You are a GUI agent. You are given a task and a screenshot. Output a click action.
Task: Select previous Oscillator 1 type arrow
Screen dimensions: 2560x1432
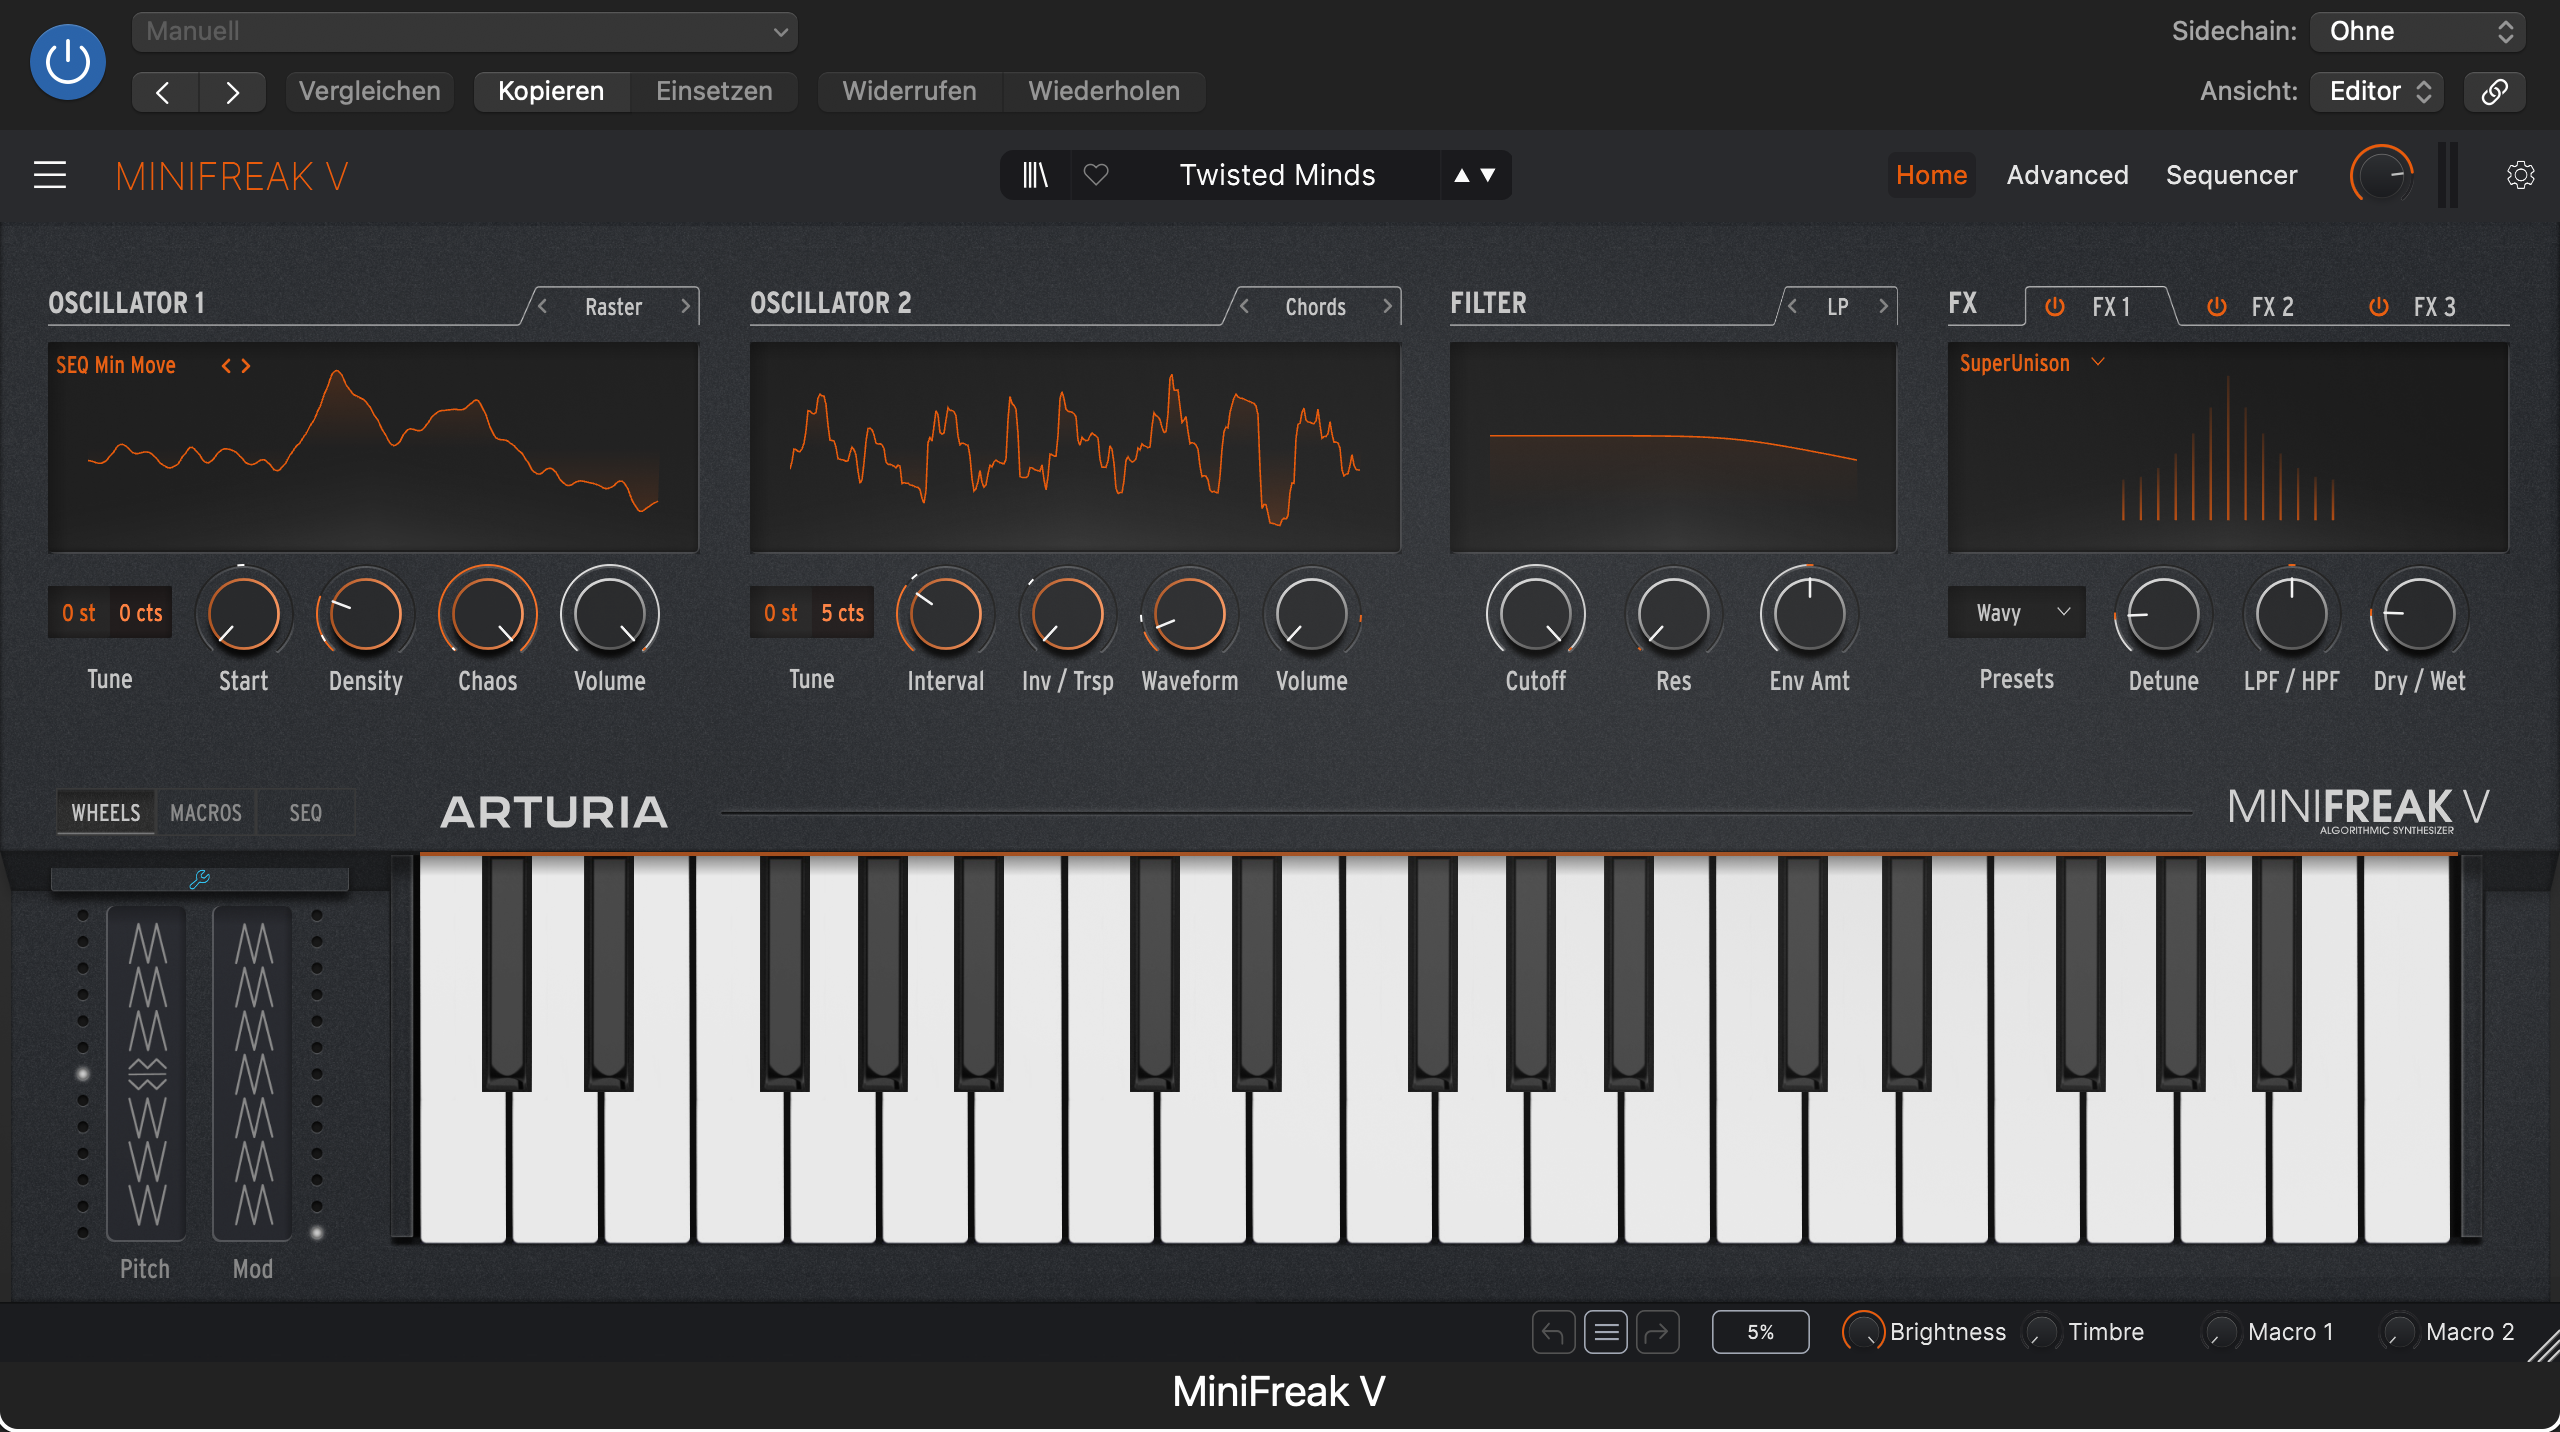tap(542, 306)
